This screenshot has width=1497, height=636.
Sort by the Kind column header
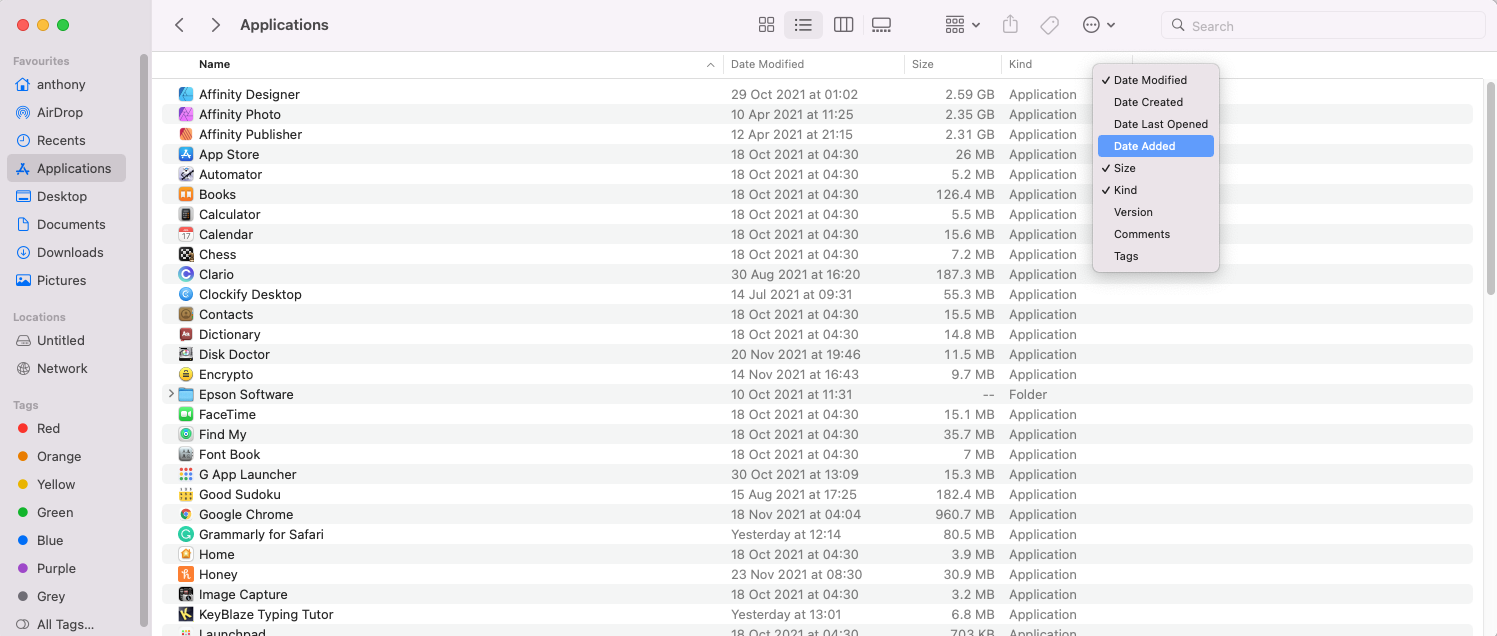click(x=1020, y=64)
